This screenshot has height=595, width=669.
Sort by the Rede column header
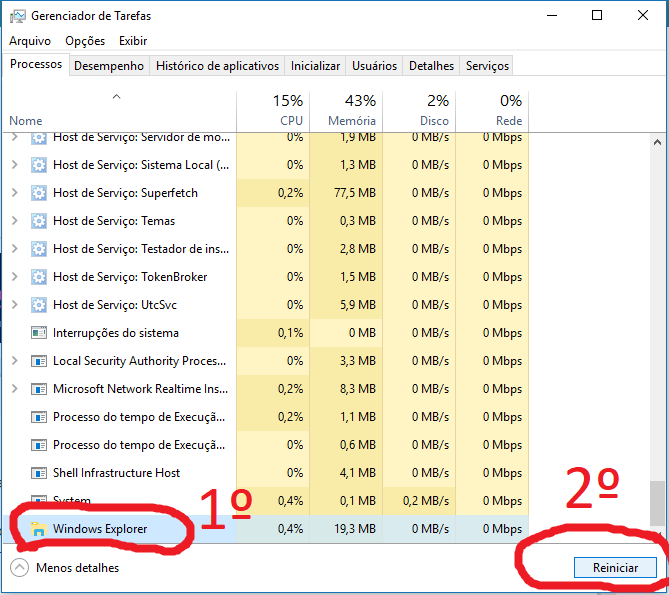pos(492,111)
